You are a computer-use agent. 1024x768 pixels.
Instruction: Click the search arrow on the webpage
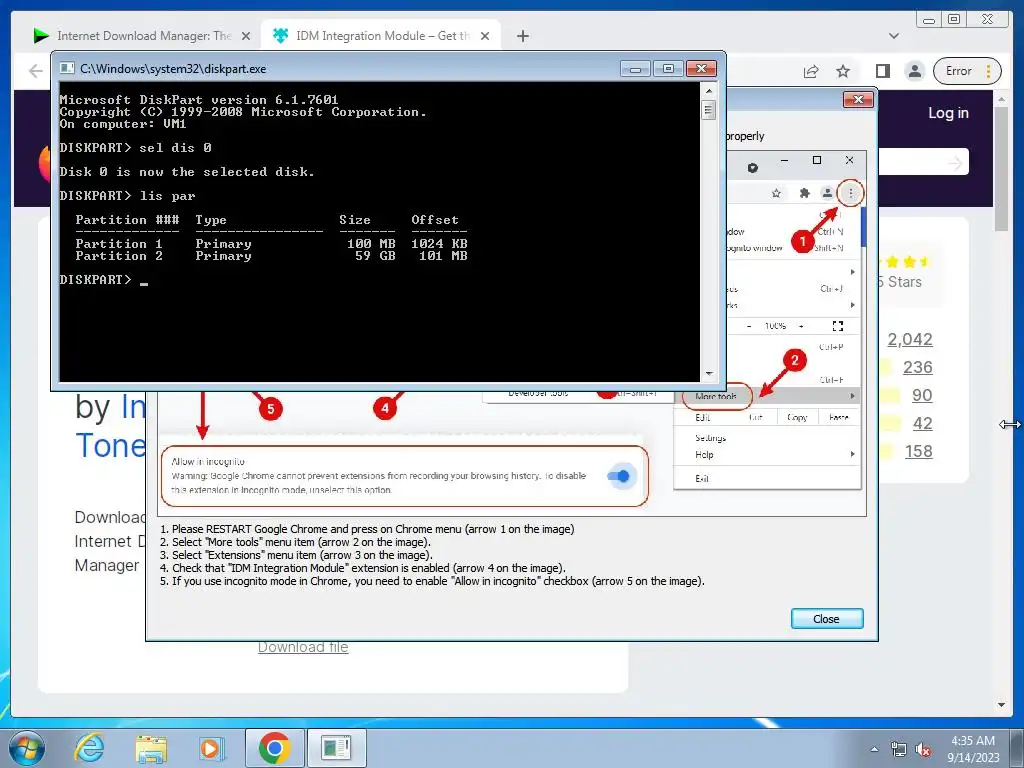(955, 163)
